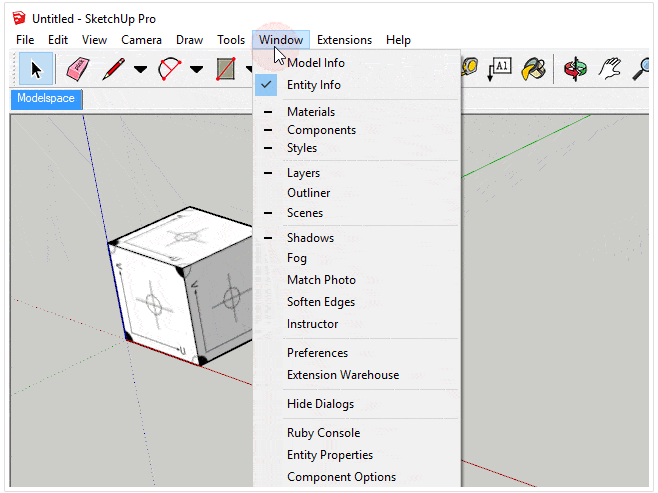Click the SketchUp logo in title bar

19,18
